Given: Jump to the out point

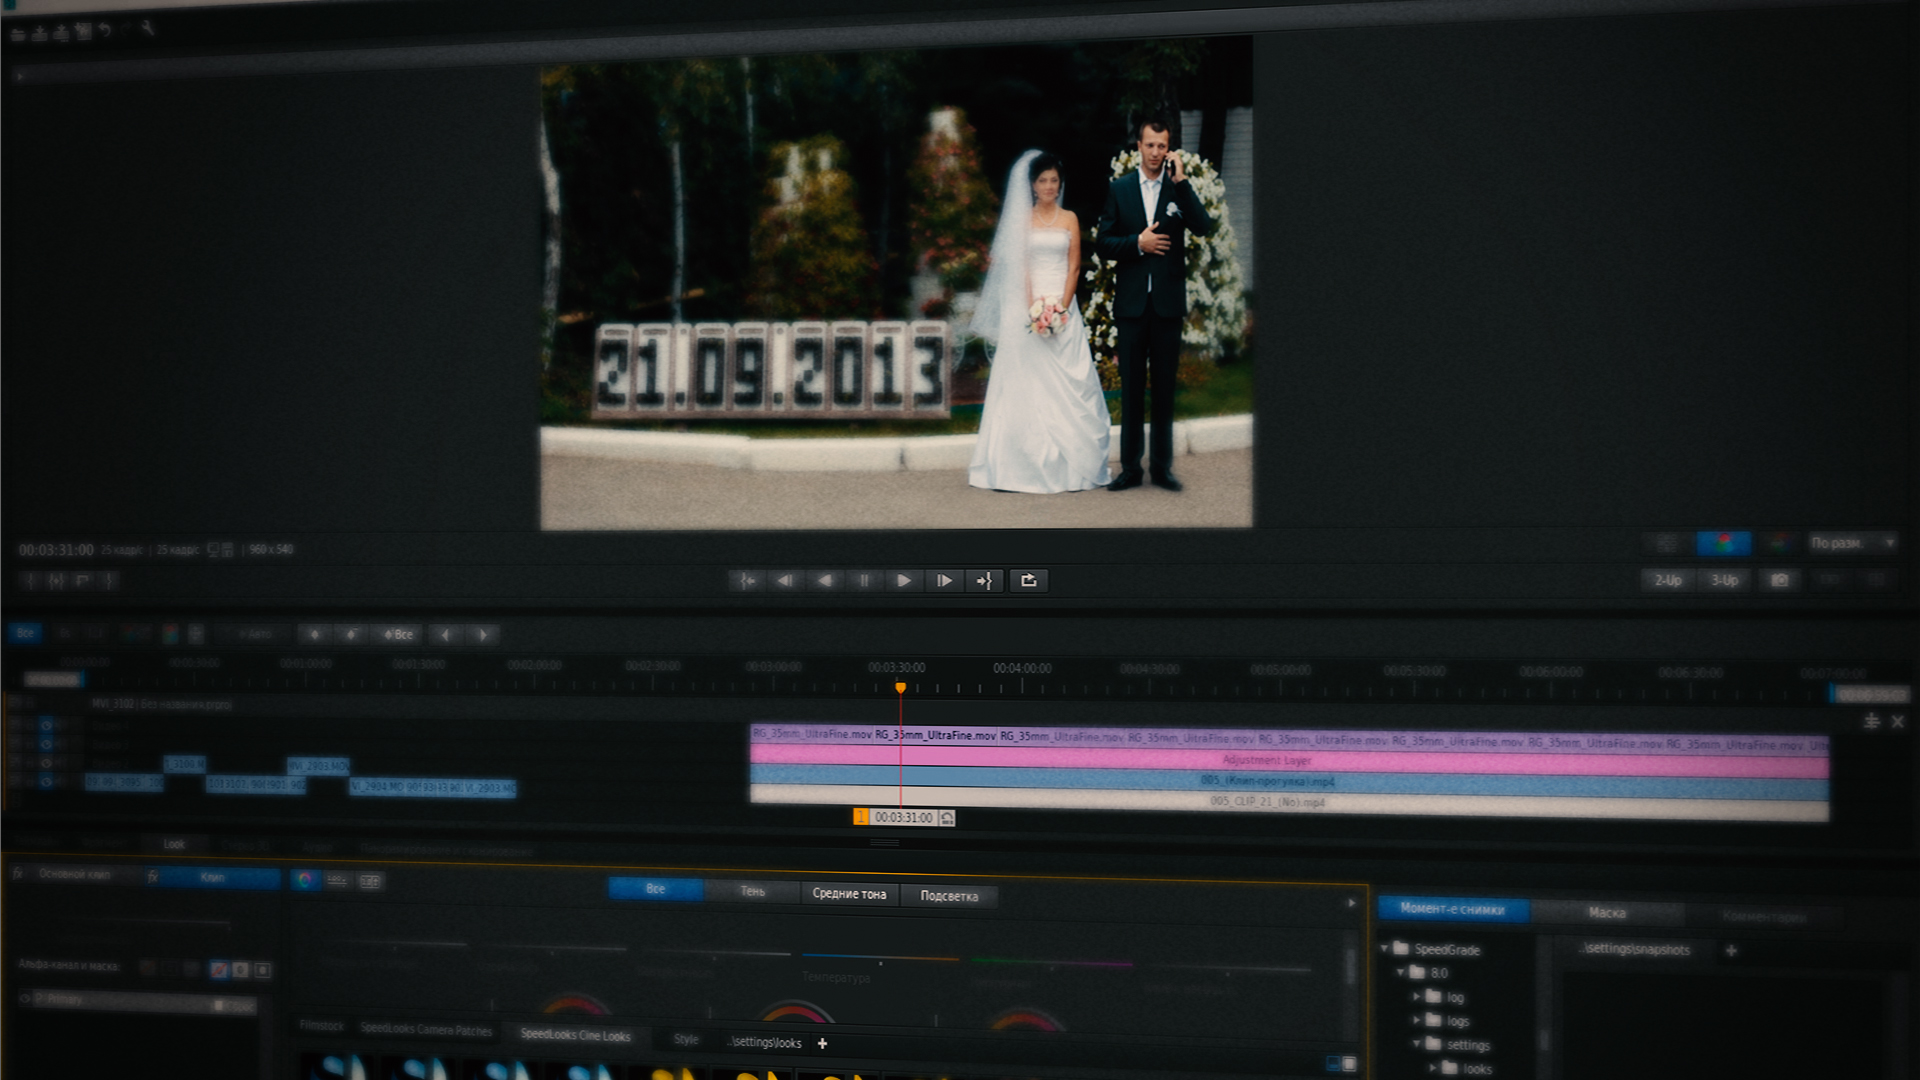Looking at the screenshot, I should (985, 581).
